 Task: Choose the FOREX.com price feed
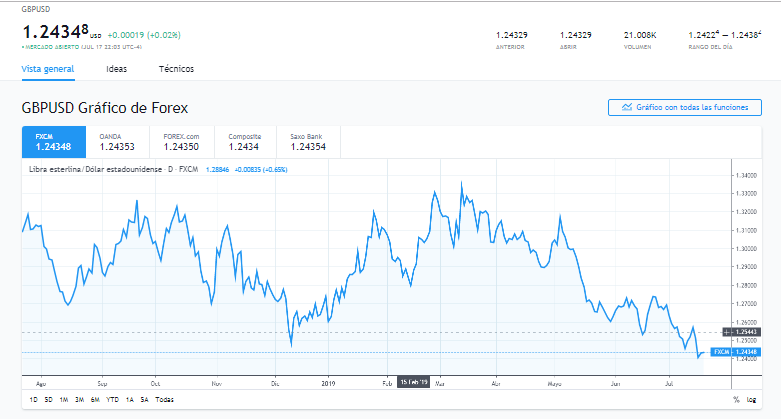coord(181,142)
